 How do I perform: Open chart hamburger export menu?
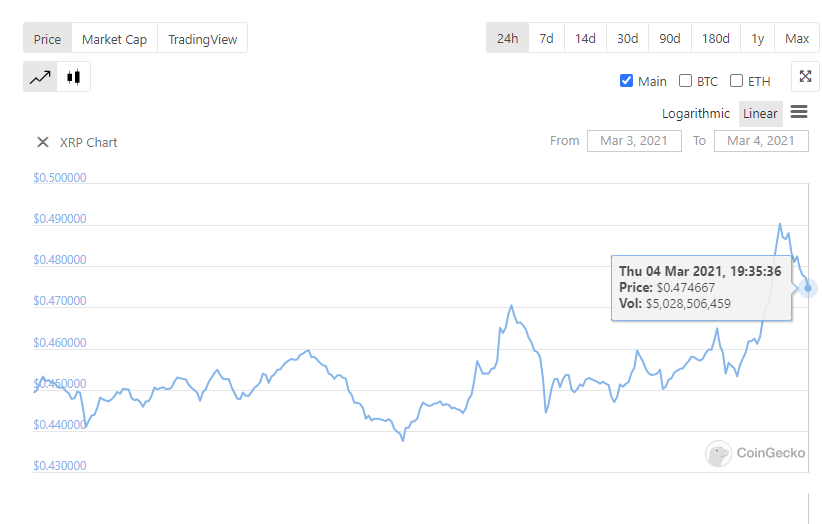tap(799, 112)
